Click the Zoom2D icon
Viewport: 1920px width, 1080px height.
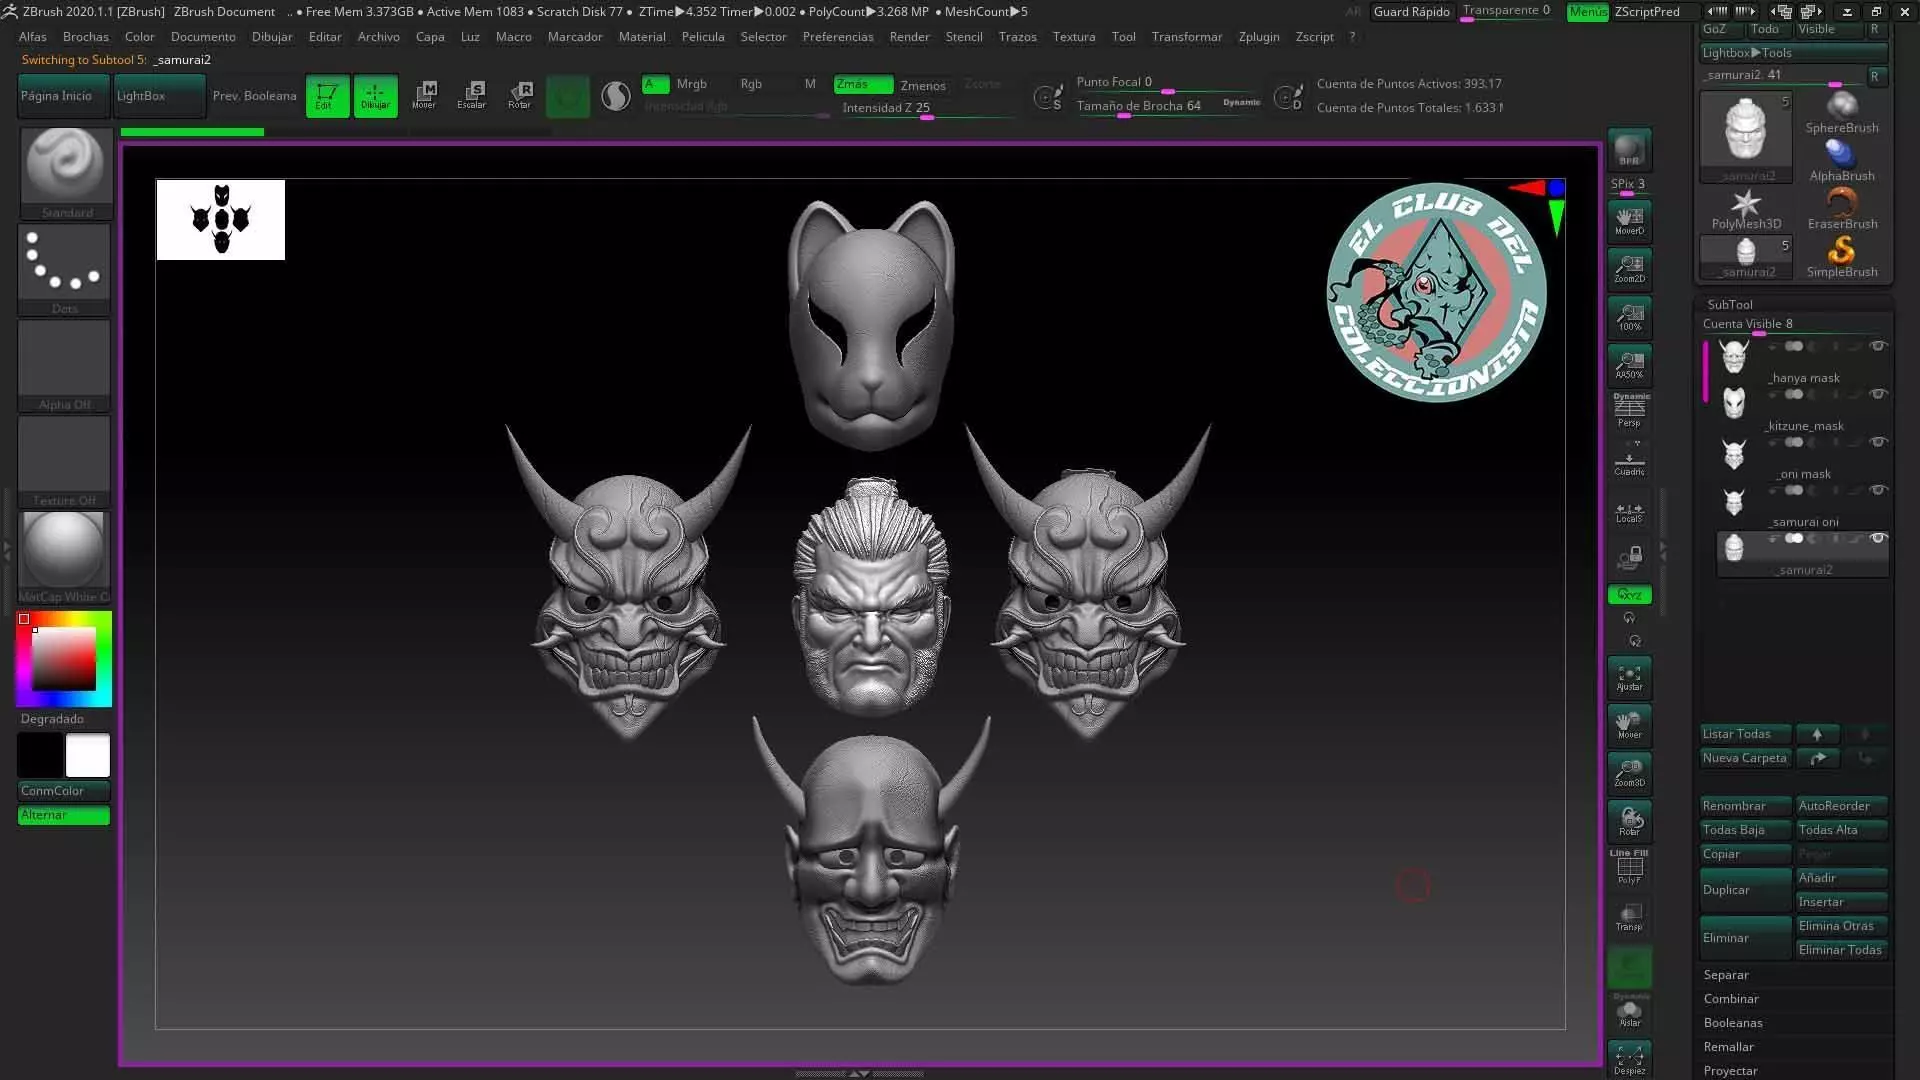(x=1629, y=267)
